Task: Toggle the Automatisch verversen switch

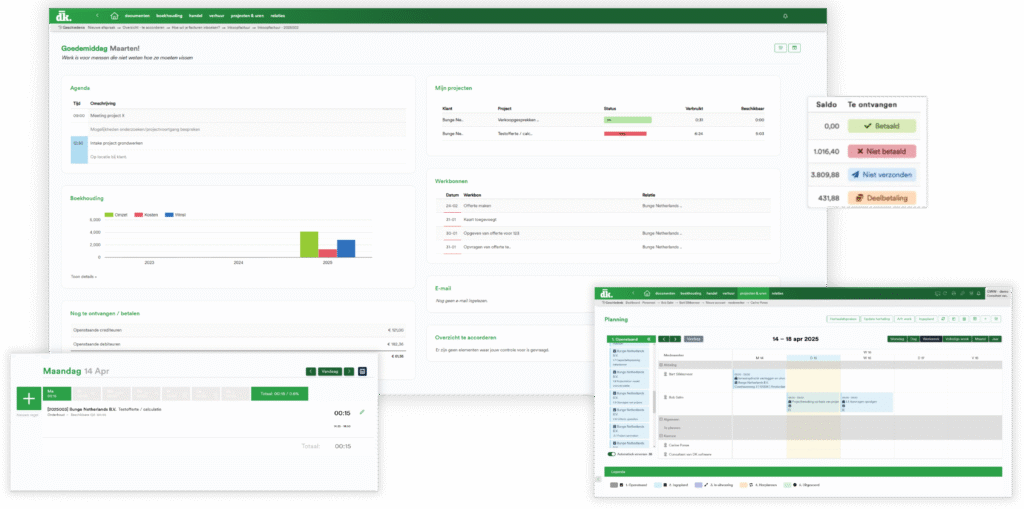Action: click(x=611, y=453)
